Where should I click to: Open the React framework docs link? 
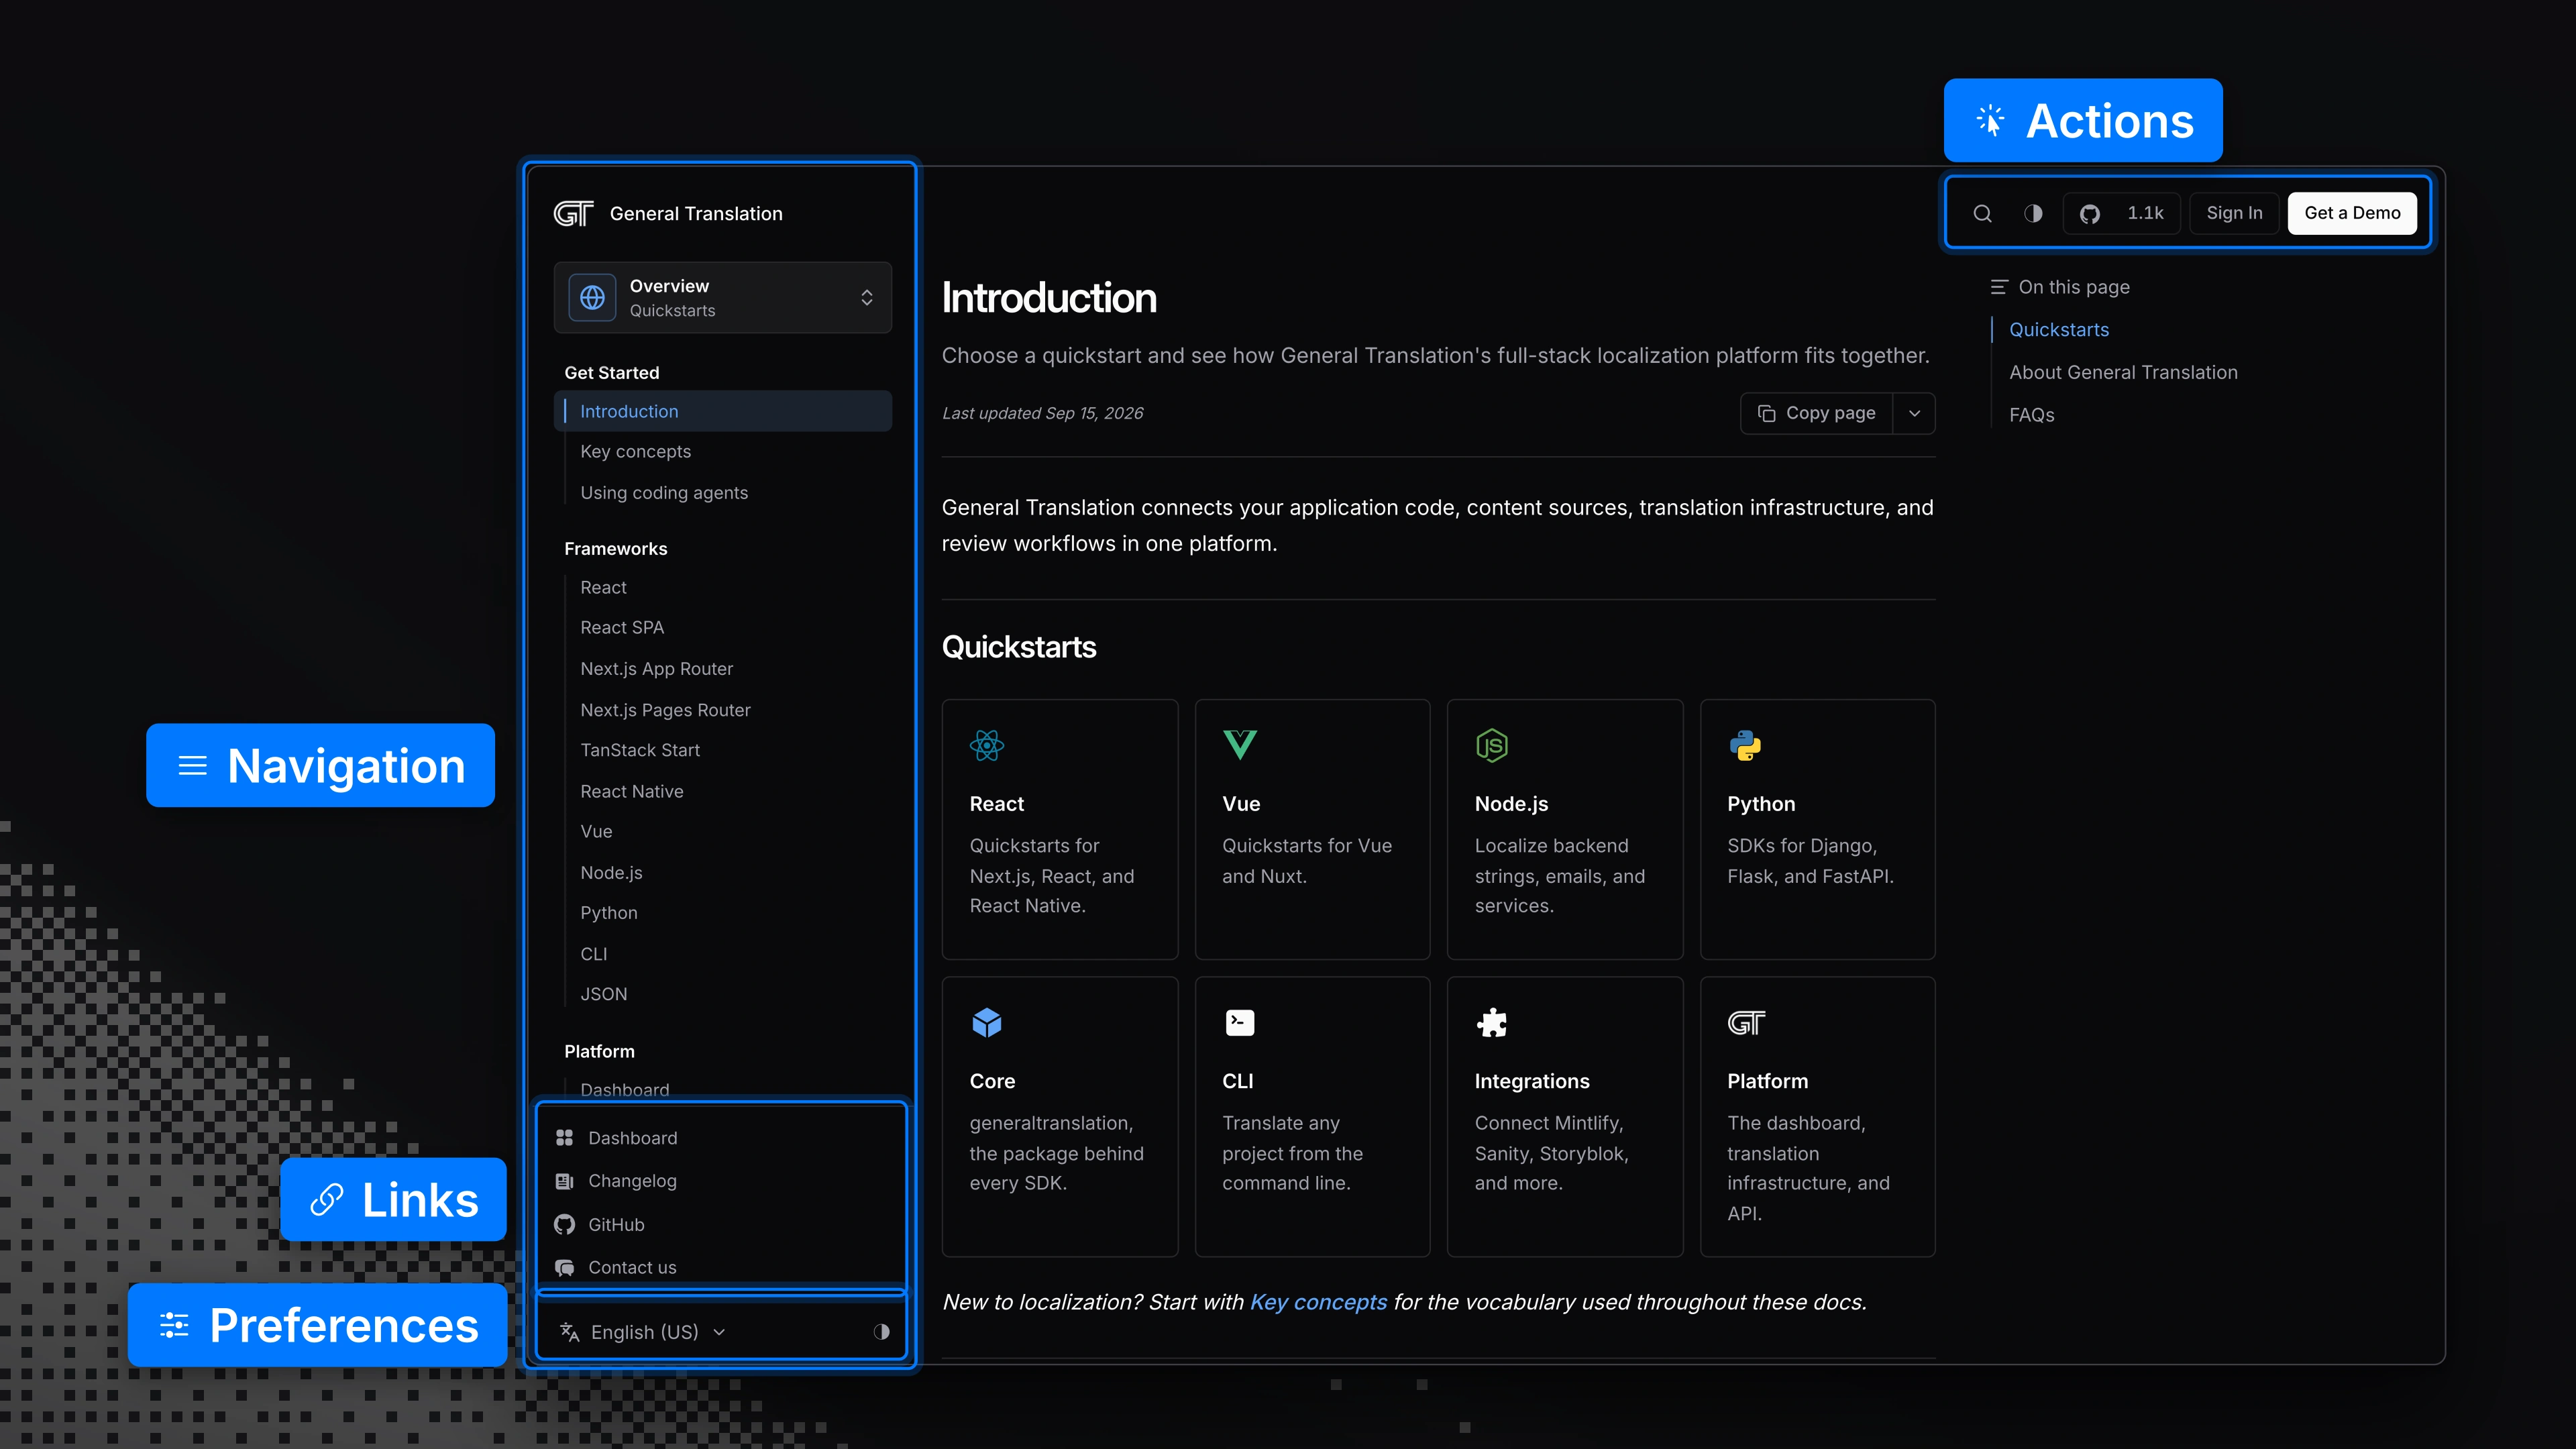click(x=603, y=588)
